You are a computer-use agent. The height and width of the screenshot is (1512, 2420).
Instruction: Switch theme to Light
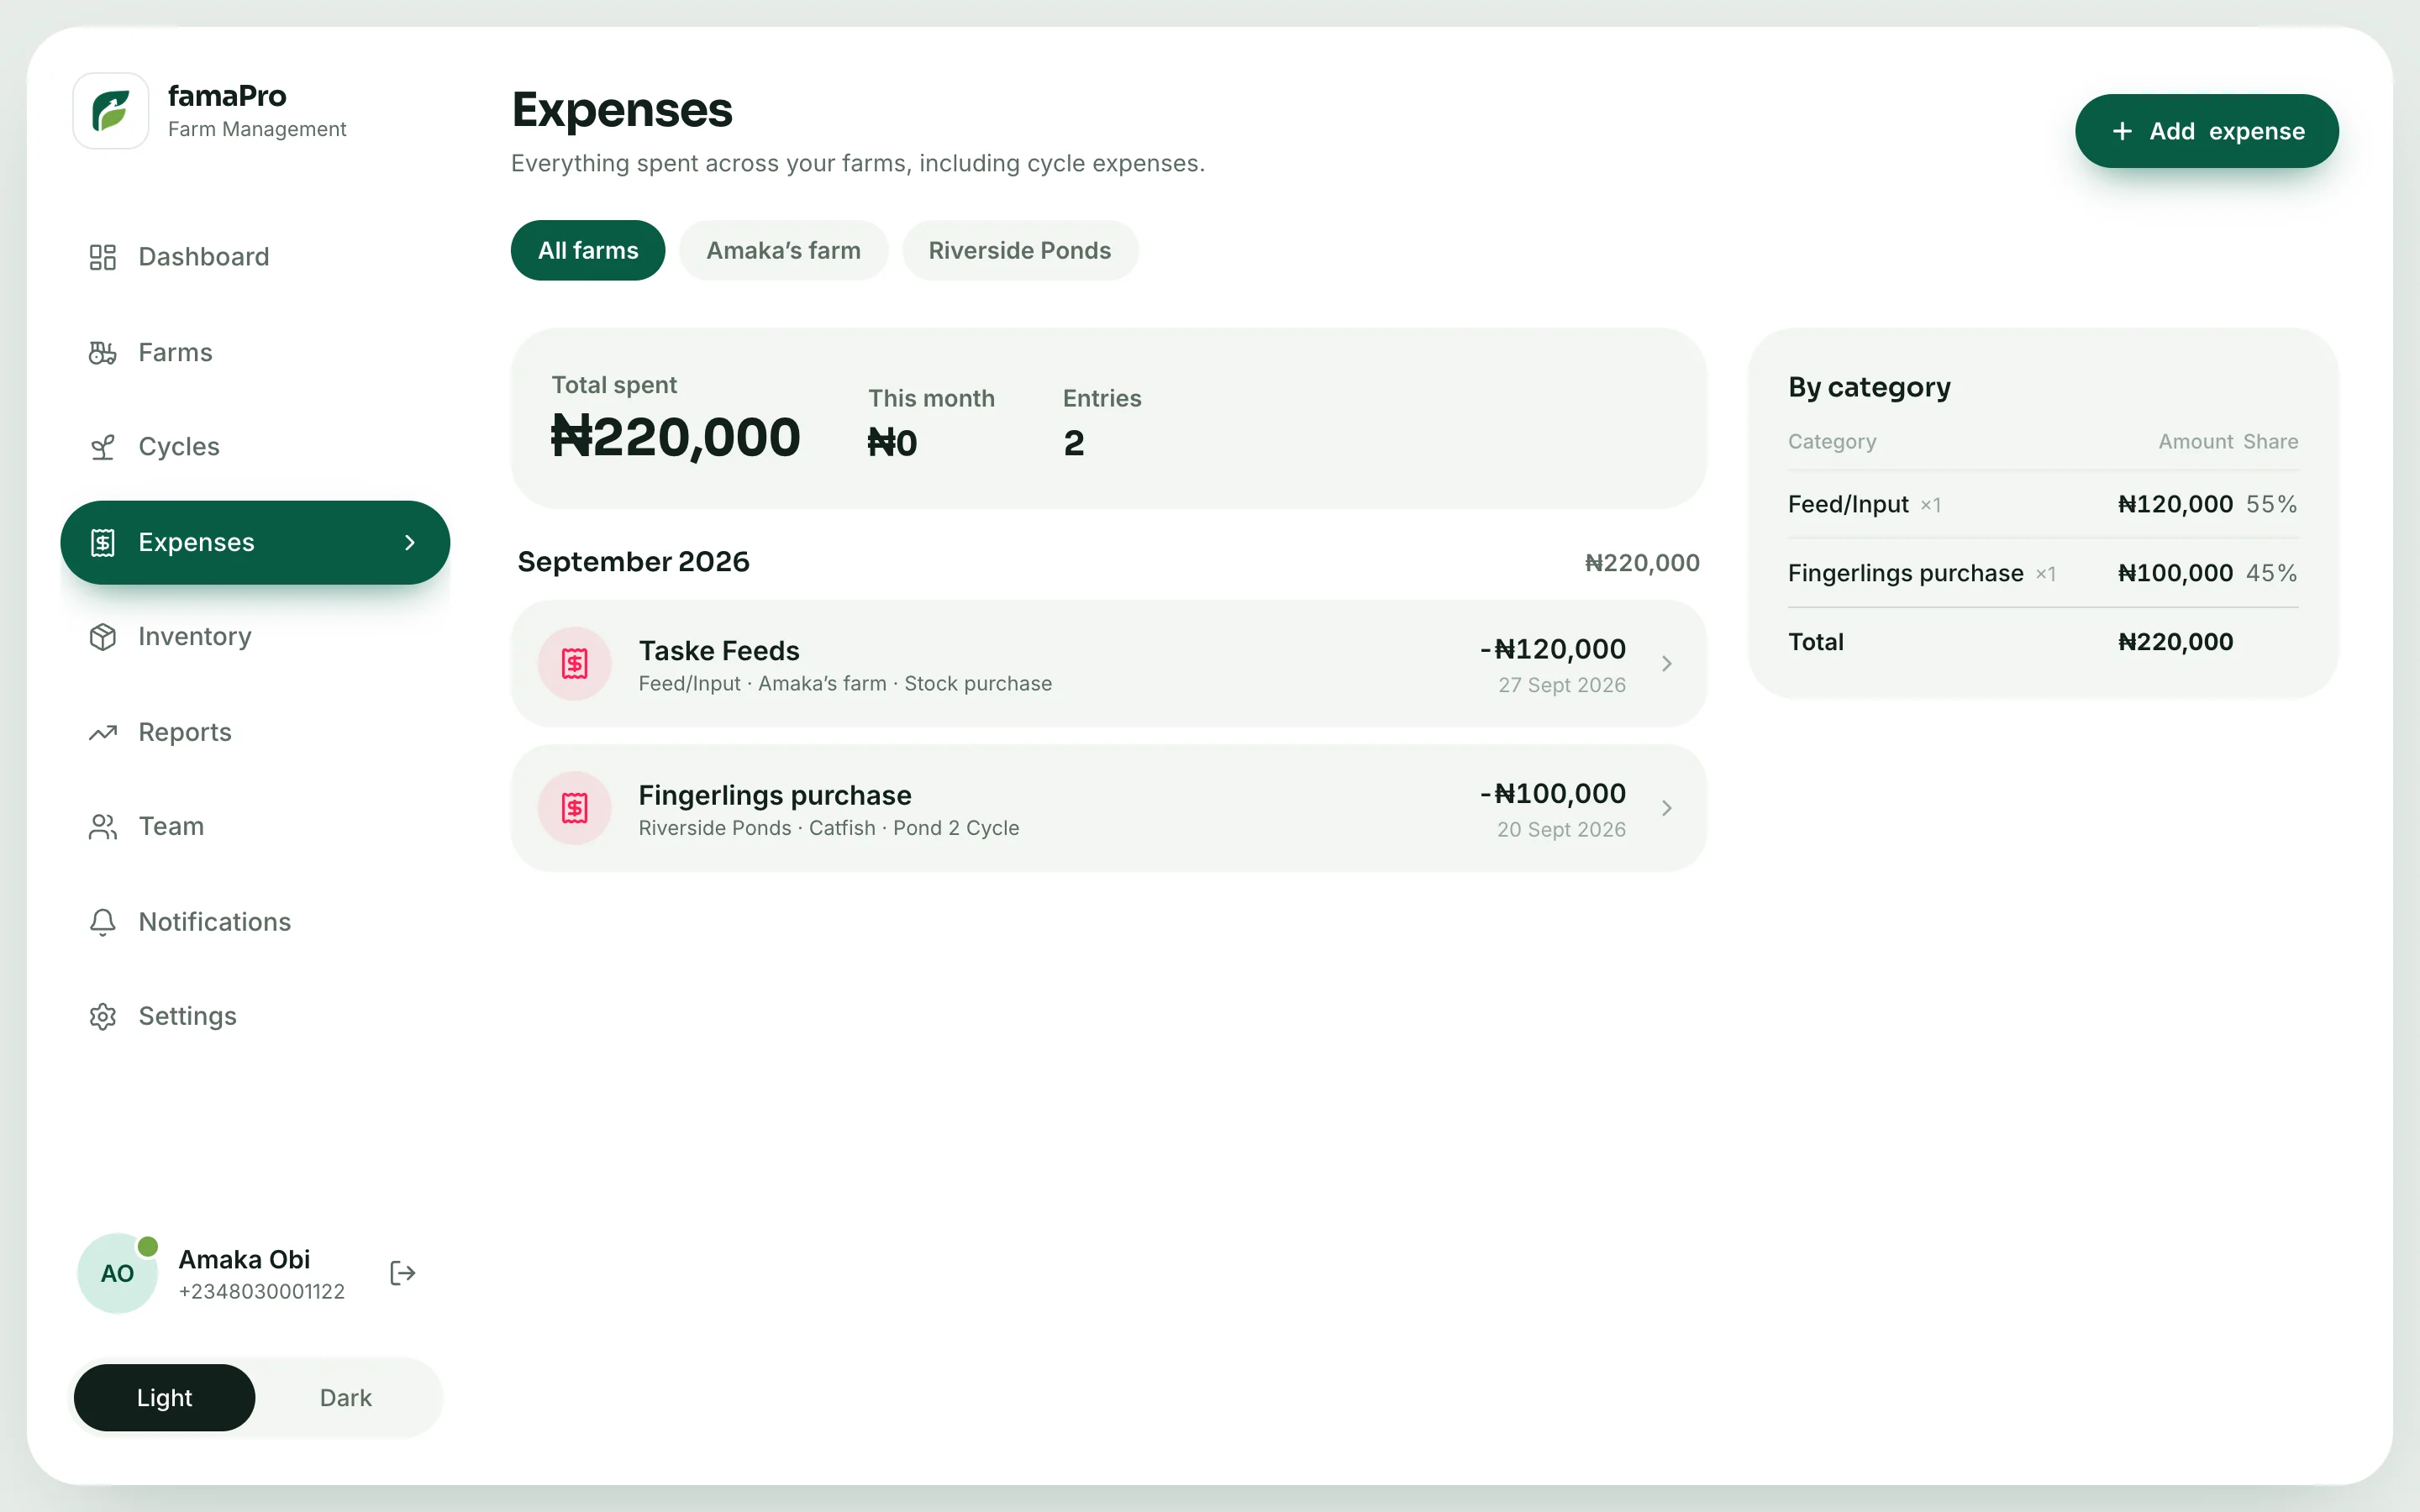point(165,1397)
